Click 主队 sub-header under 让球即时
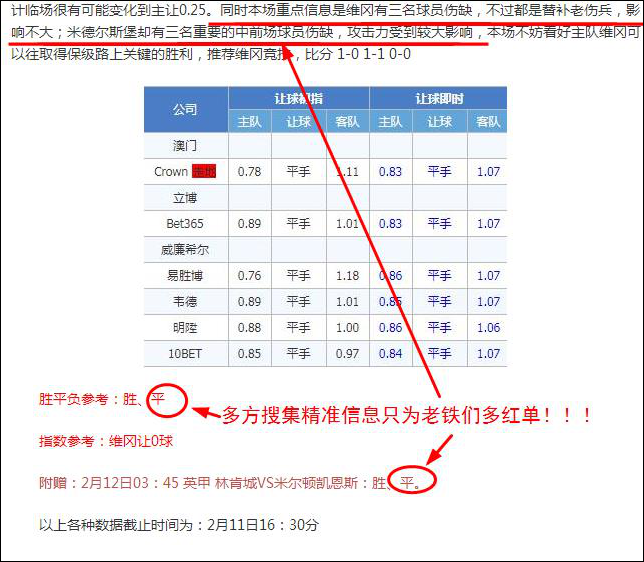The image size is (644, 562). point(390,122)
